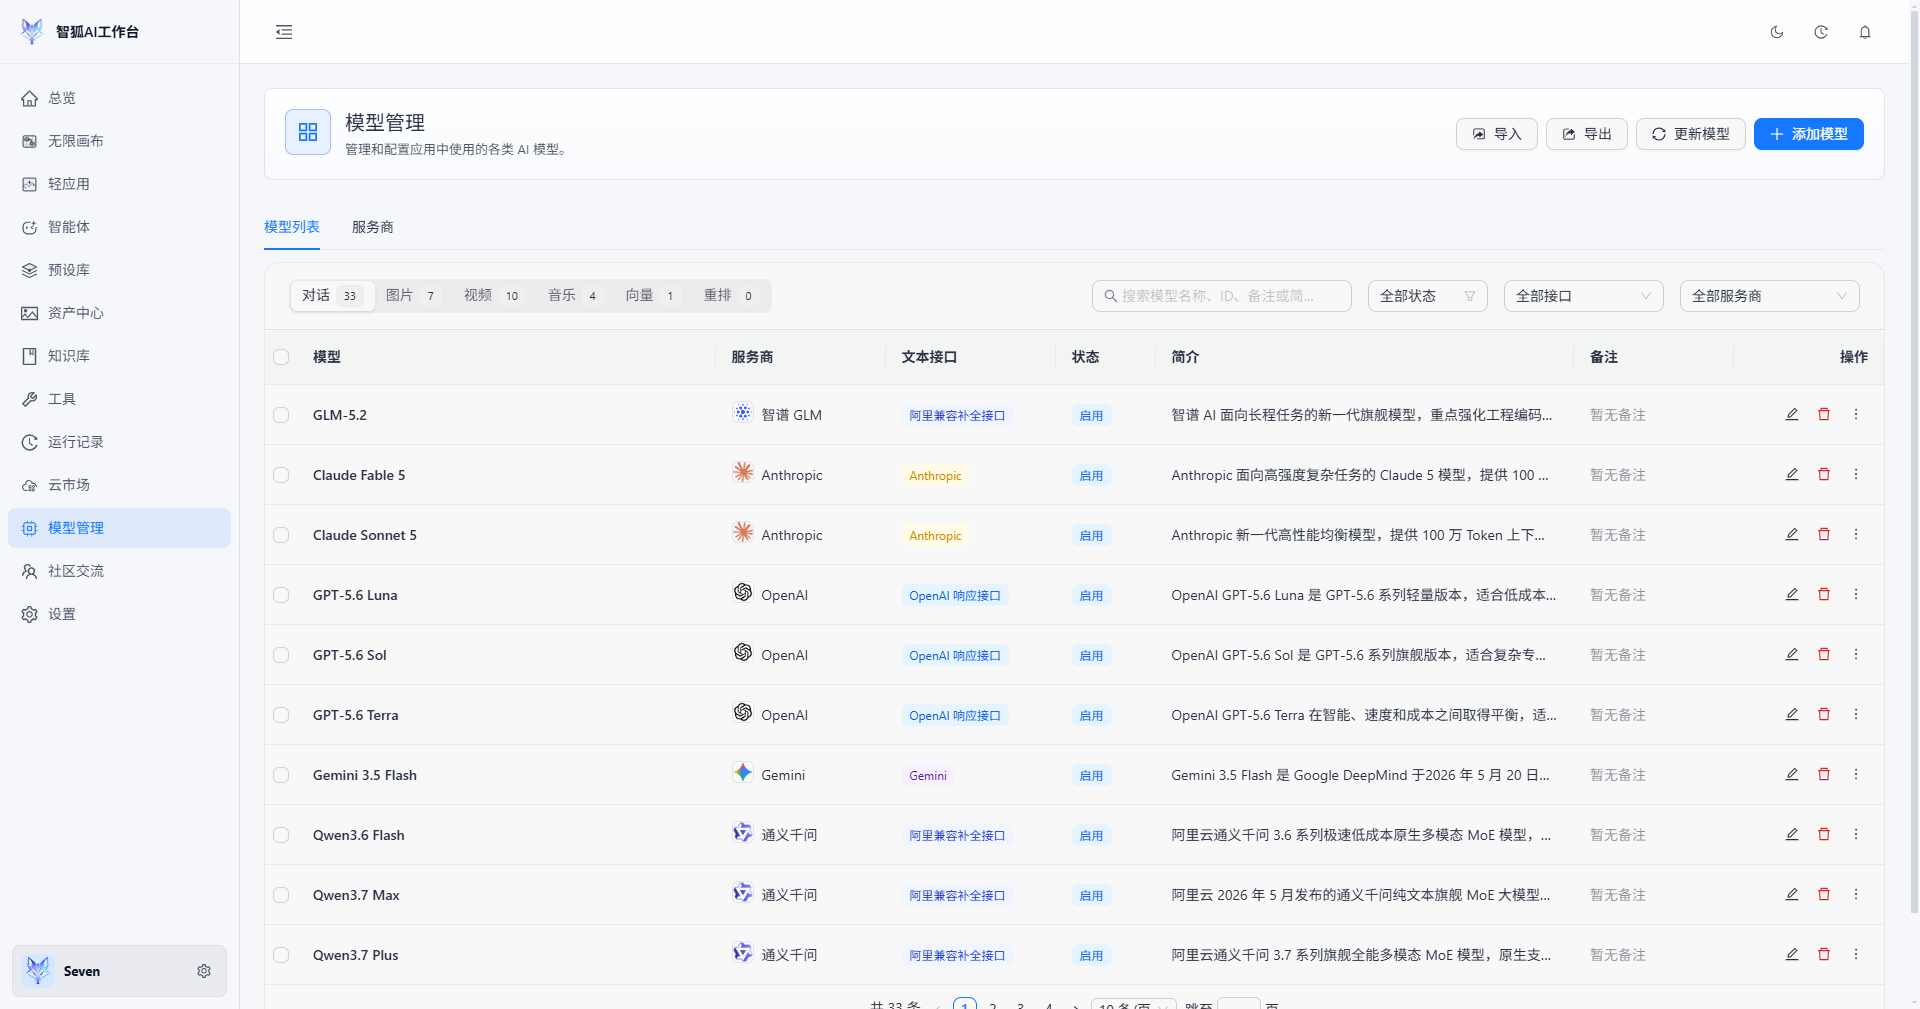Delete the GLM-5.2 model

1824,414
